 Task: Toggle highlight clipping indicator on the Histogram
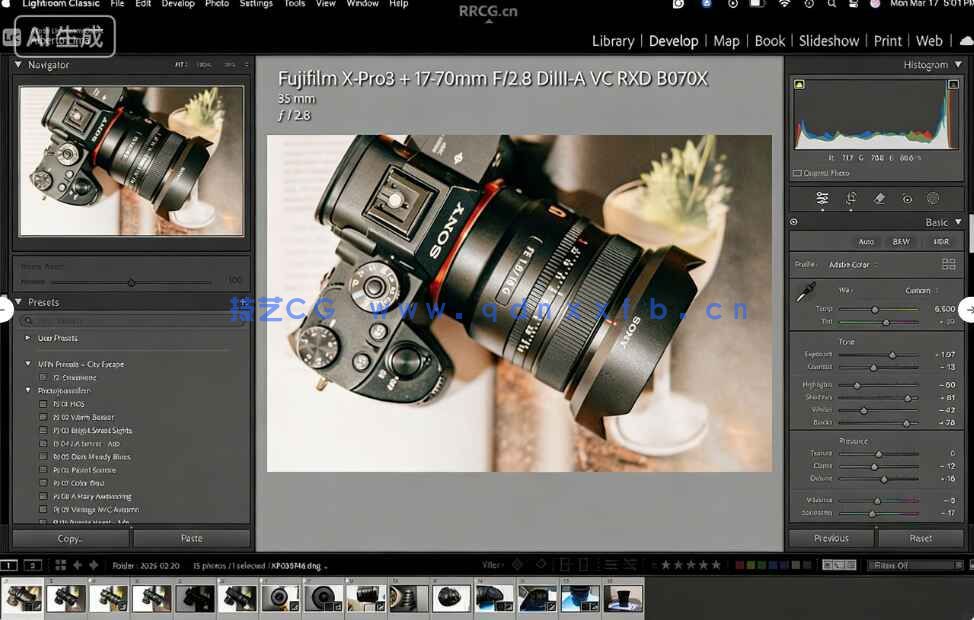[x=952, y=85]
